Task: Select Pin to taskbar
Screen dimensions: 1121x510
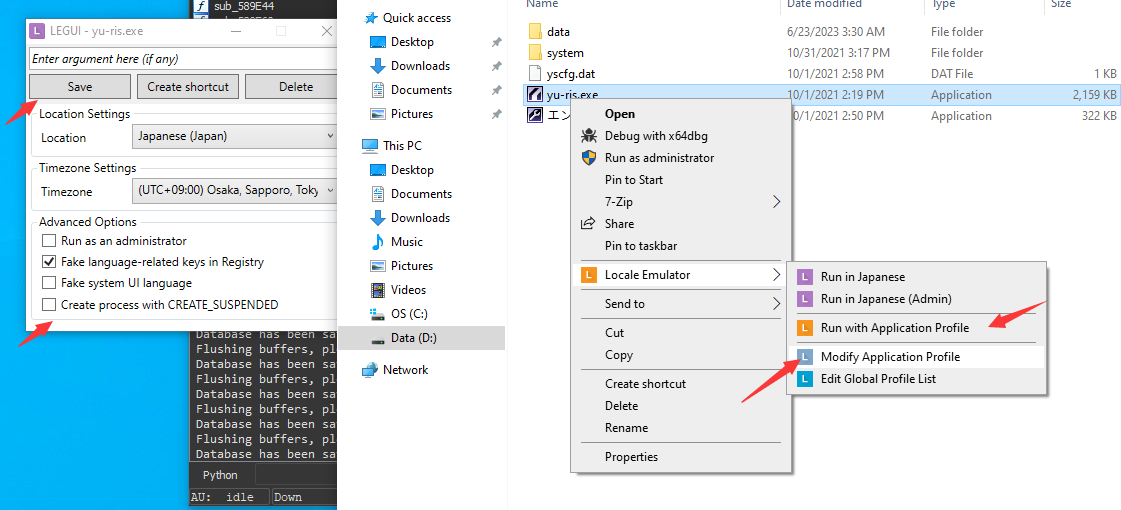Action: tap(641, 246)
